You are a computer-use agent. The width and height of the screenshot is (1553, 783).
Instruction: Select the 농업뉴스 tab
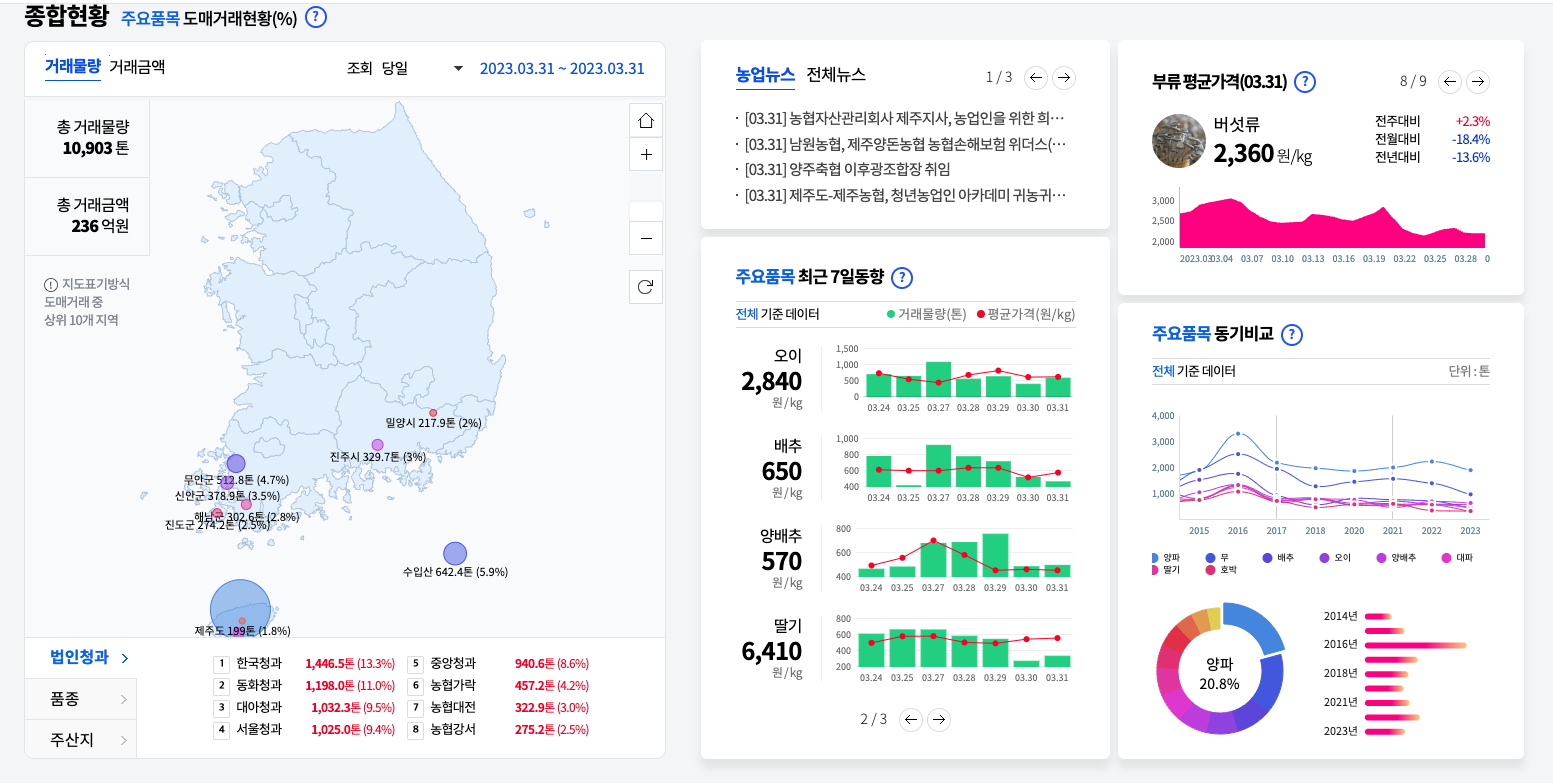[x=765, y=74]
